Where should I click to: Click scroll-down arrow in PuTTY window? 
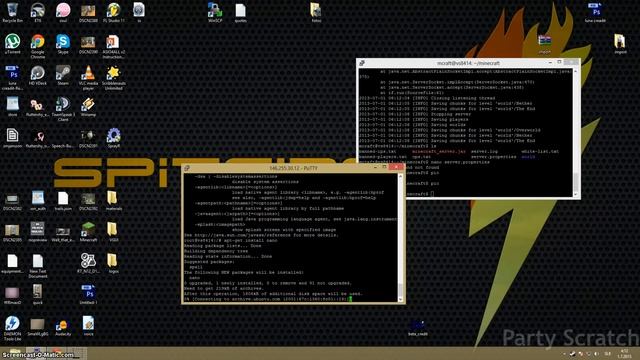[400, 300]
